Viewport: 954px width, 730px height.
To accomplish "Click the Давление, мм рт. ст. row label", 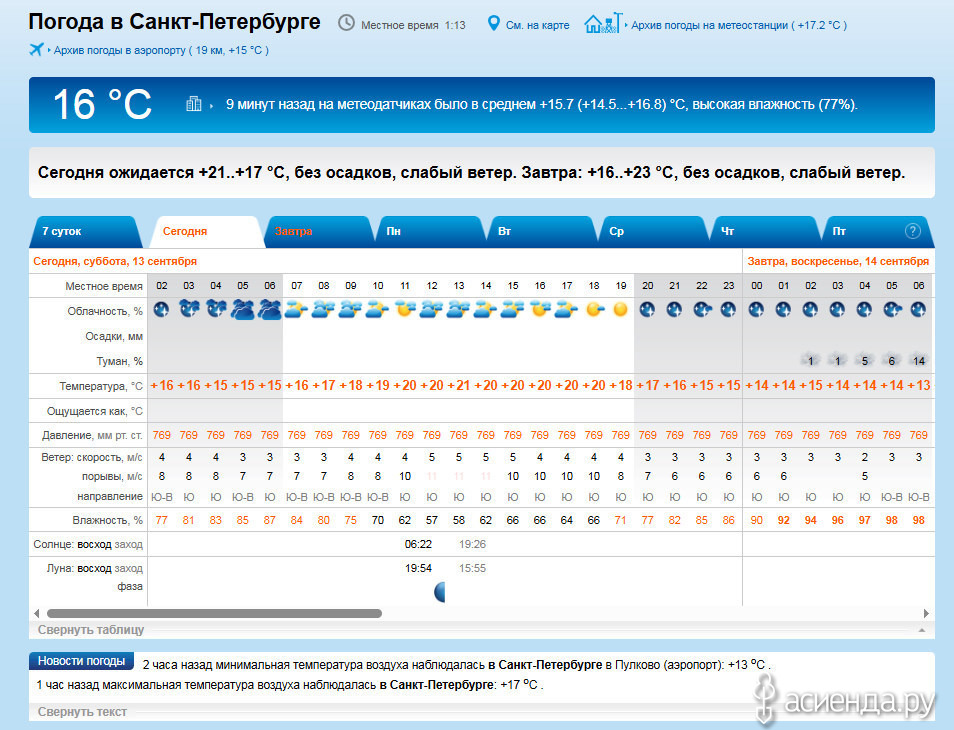I will (x=92, y=436).
